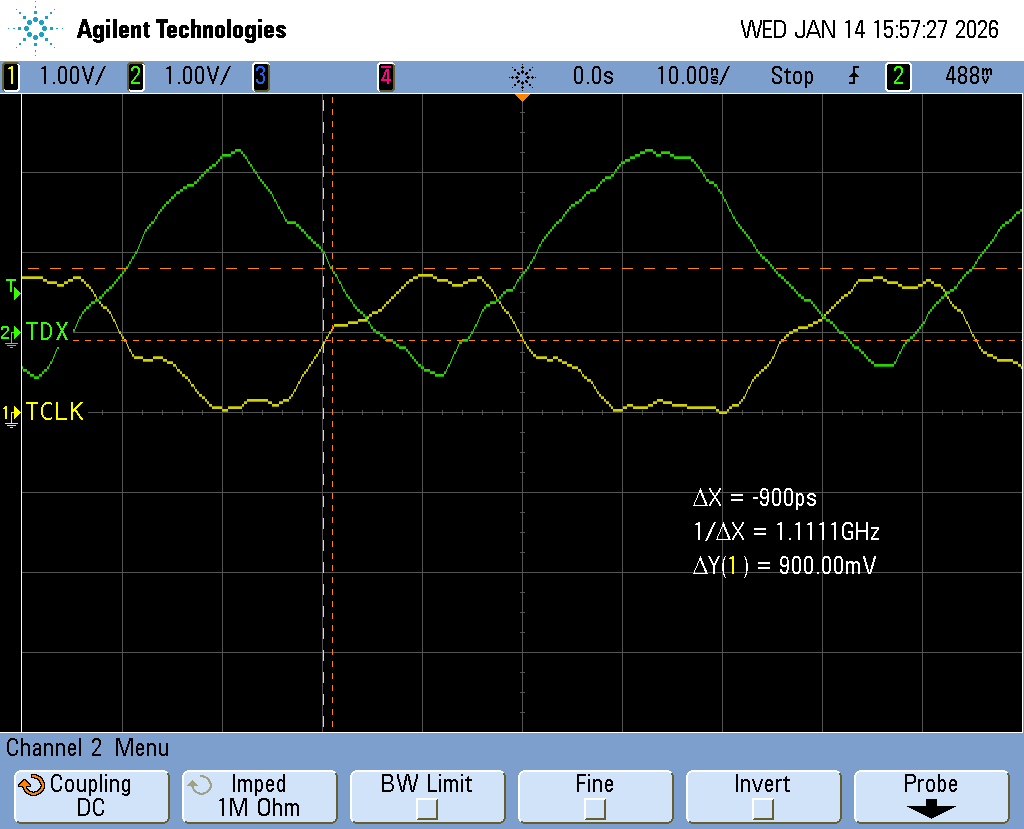Change the Imped 1M Ohm setting

click(258, 796)
